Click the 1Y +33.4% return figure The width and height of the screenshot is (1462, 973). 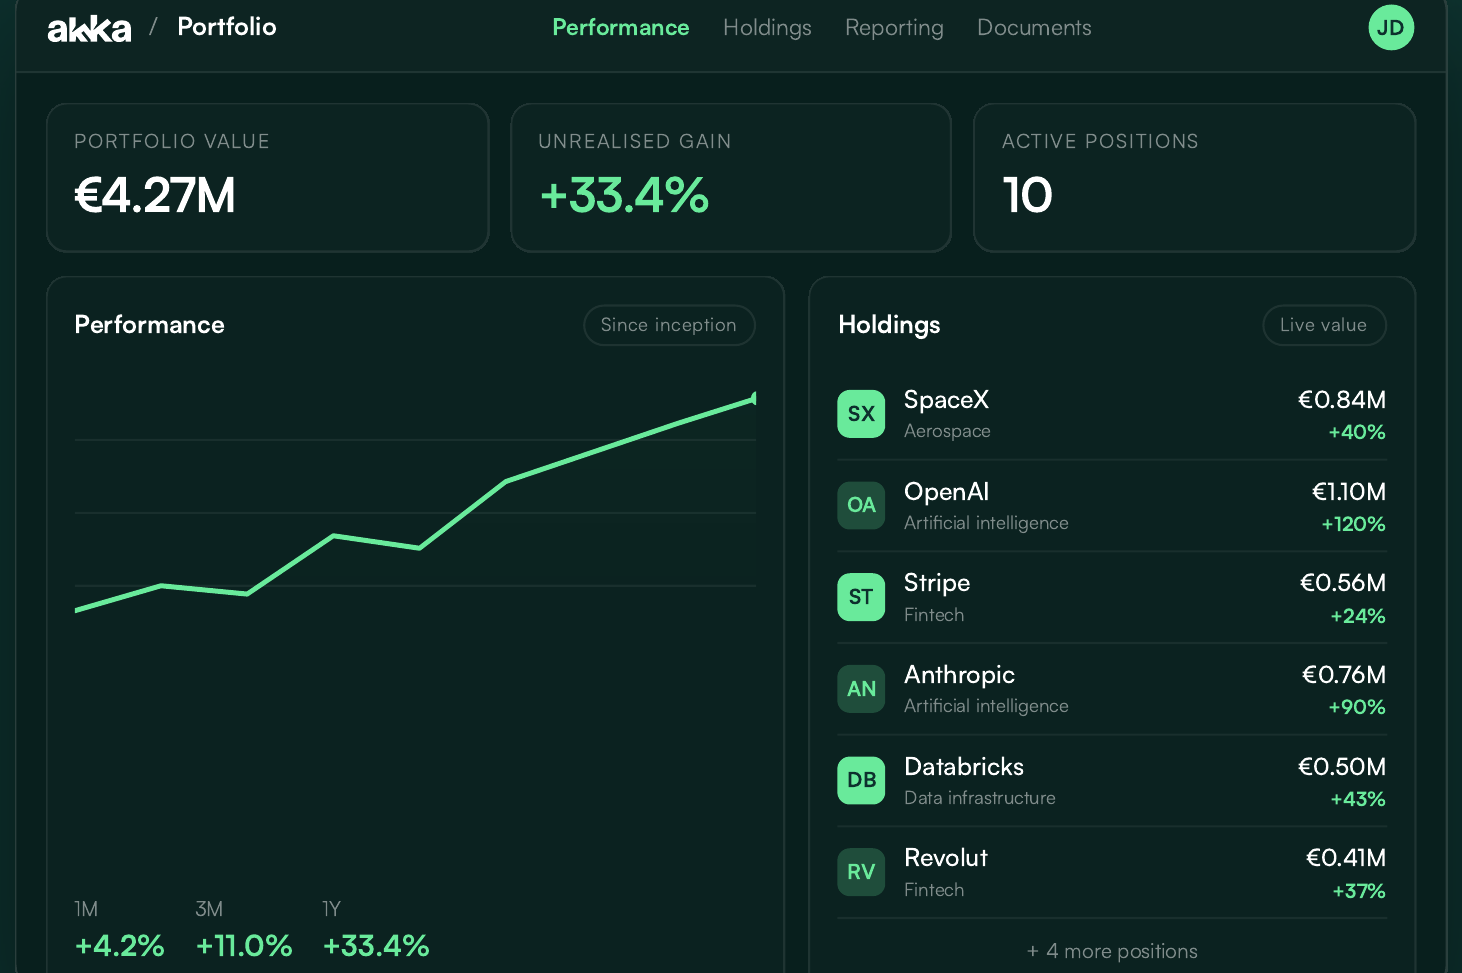(x=376, y=946)
